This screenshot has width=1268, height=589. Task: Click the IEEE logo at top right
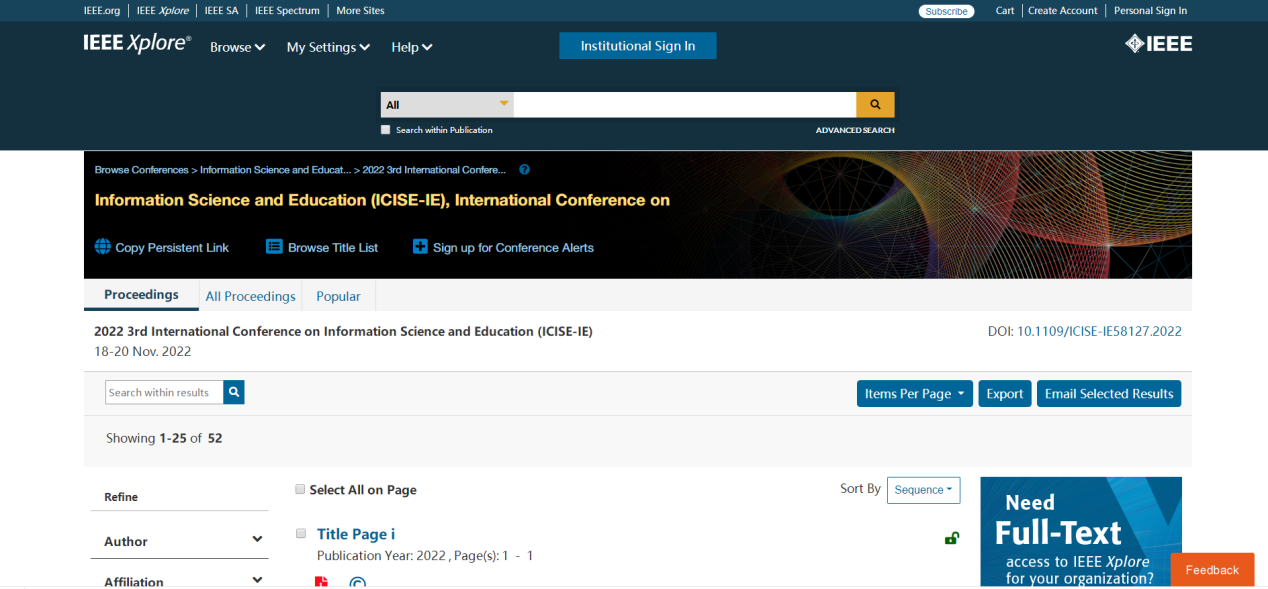tap(1158, 44)
